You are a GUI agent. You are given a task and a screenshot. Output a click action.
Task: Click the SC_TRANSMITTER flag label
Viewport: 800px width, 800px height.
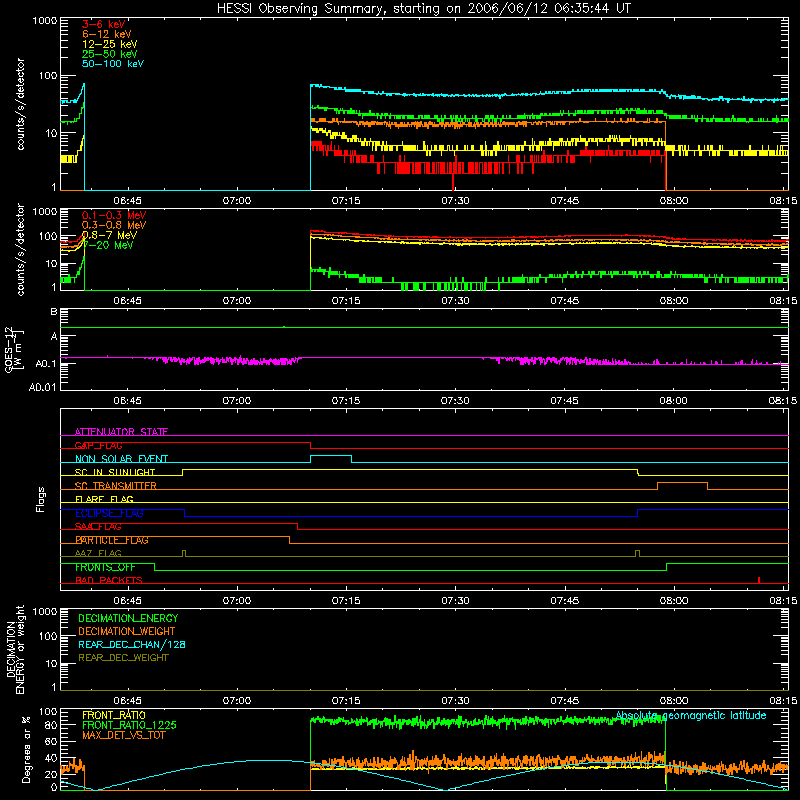(115, 486)
